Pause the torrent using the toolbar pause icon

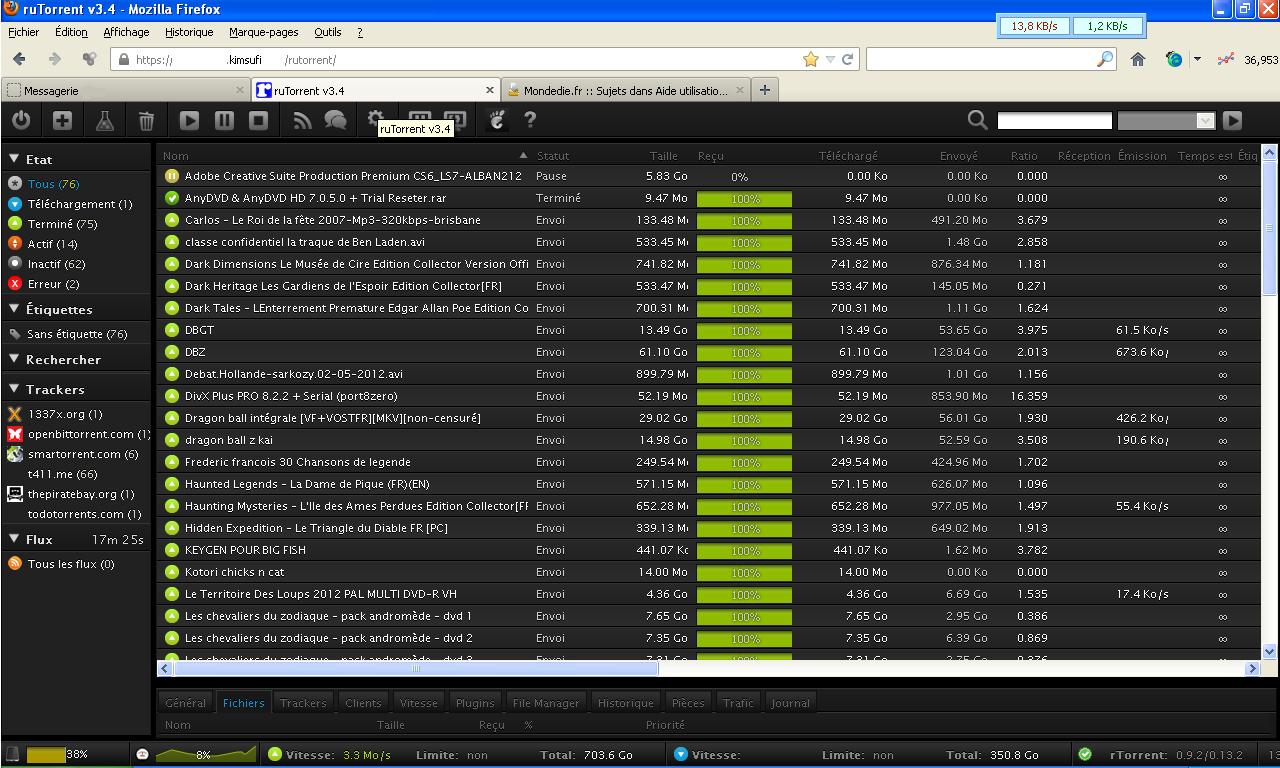tap(224, 120)
